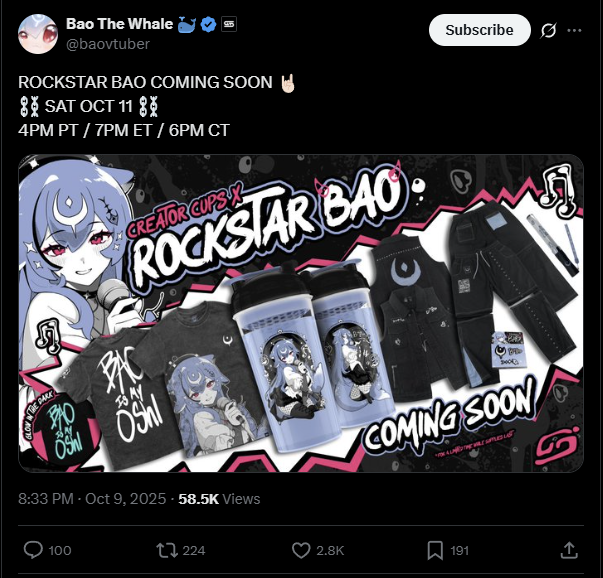Bookmark the Rockstar Bao post
This screenshot has width=603, height=578.
pos(435,550)
